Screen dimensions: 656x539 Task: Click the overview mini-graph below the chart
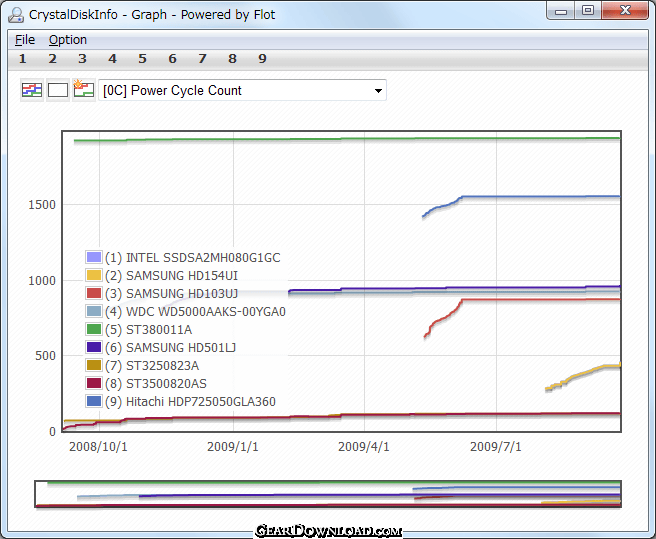click(x=328, y=494)
